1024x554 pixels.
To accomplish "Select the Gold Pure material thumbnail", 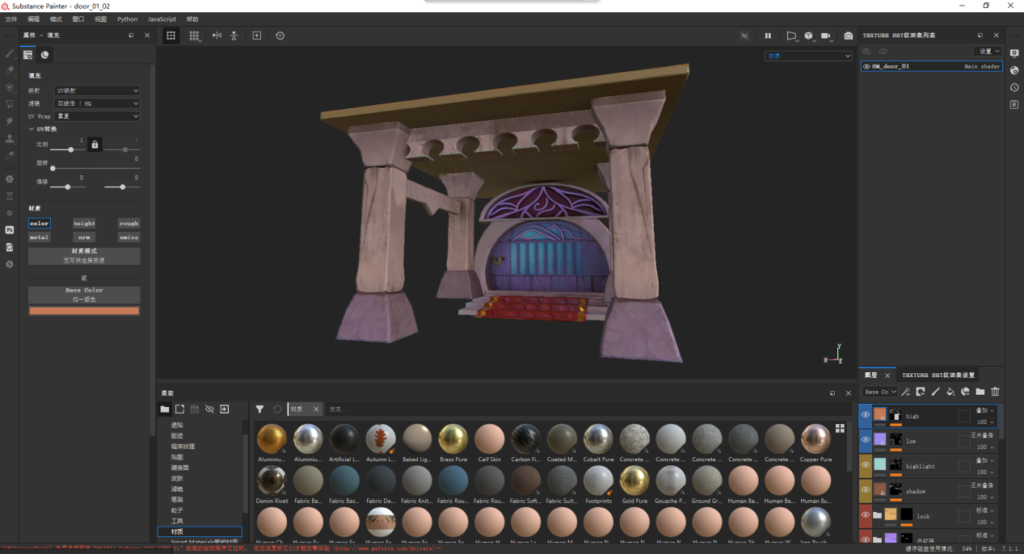I will tap(633, 481).
